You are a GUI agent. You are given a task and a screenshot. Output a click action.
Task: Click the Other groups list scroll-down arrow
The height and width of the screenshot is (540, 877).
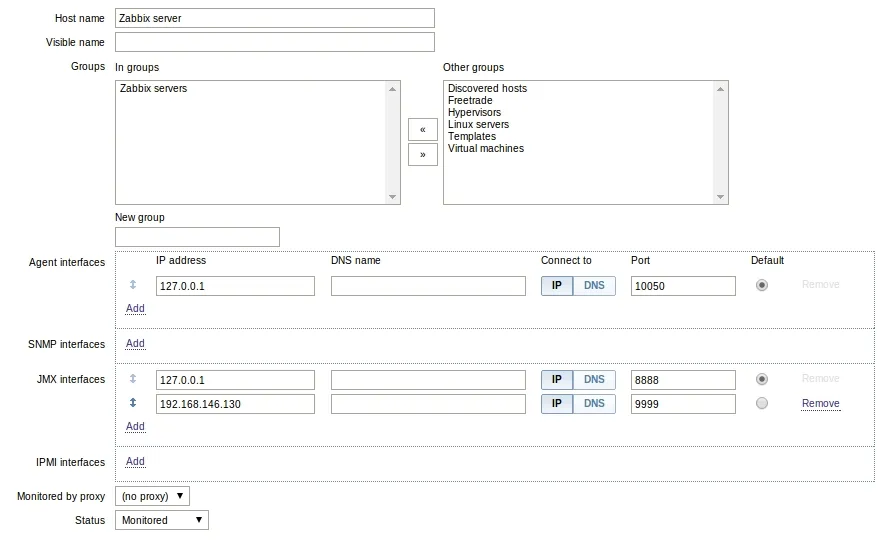pyautogui.click(x=720, y=197)
